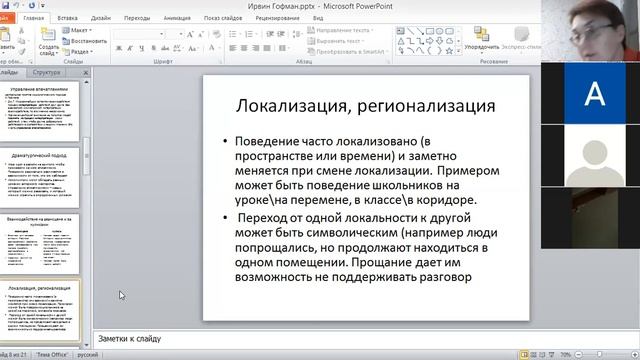Open the Change Case Aa dropdown
This screenshot has width=640, height=360.
click(193, 48)
